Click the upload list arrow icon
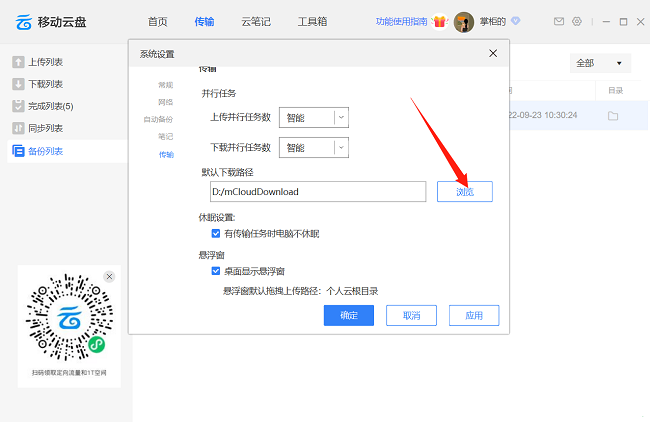Screen dimensions: 650x422 18,62
